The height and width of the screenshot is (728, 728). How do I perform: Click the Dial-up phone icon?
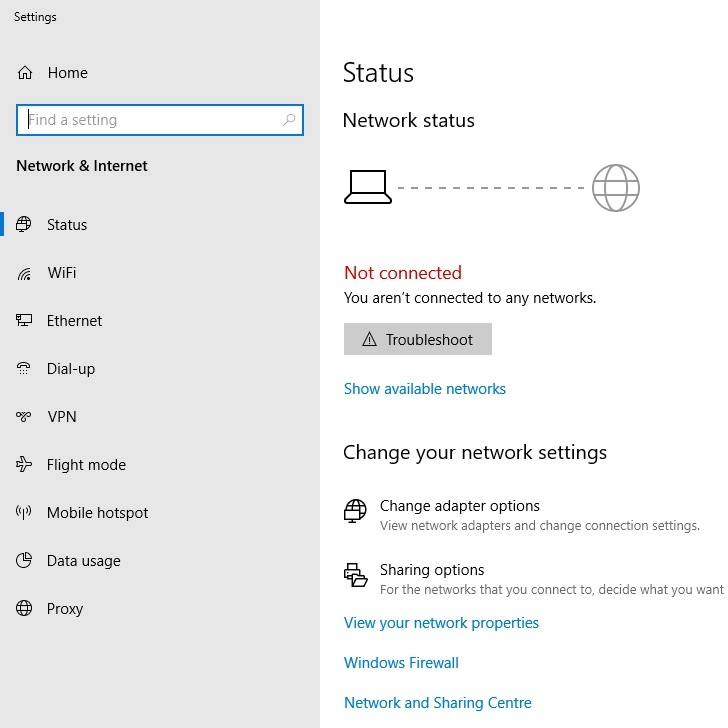tap(25, 369)
